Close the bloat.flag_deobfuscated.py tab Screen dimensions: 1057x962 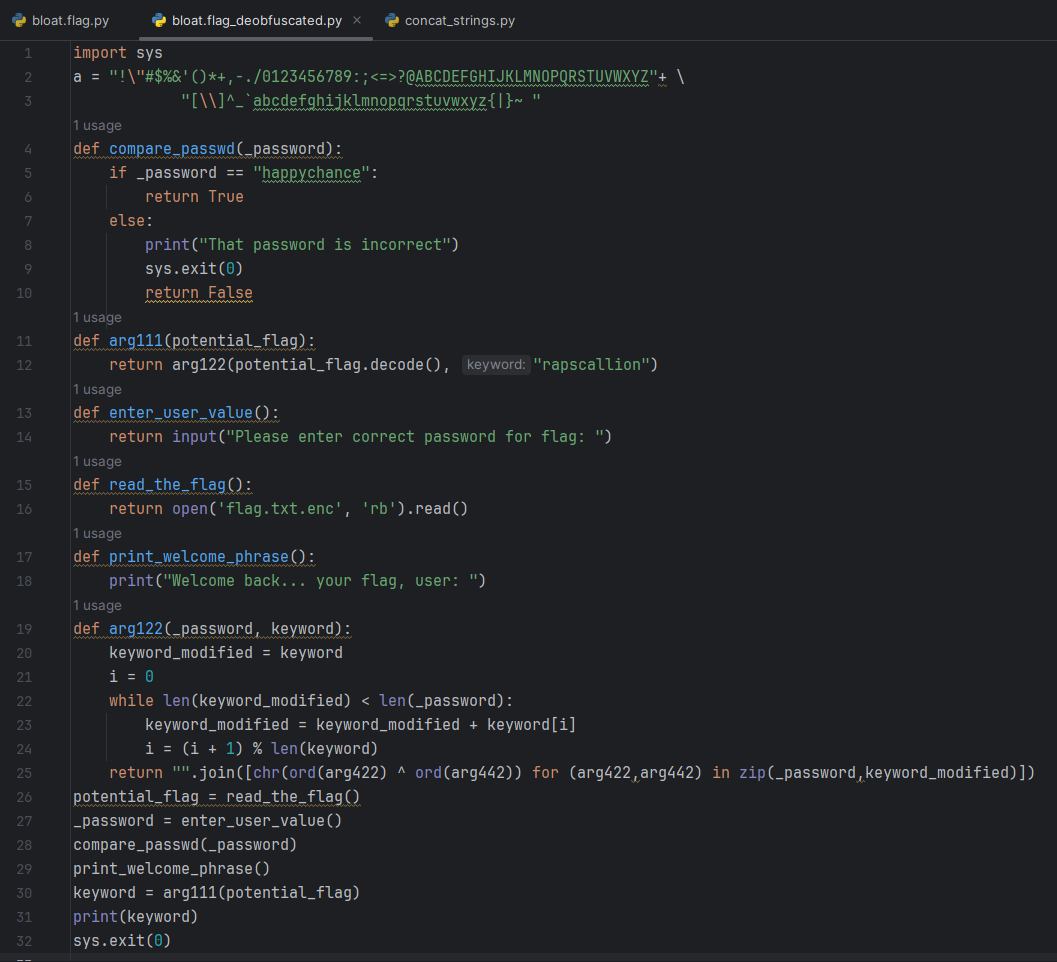[358, 20]
